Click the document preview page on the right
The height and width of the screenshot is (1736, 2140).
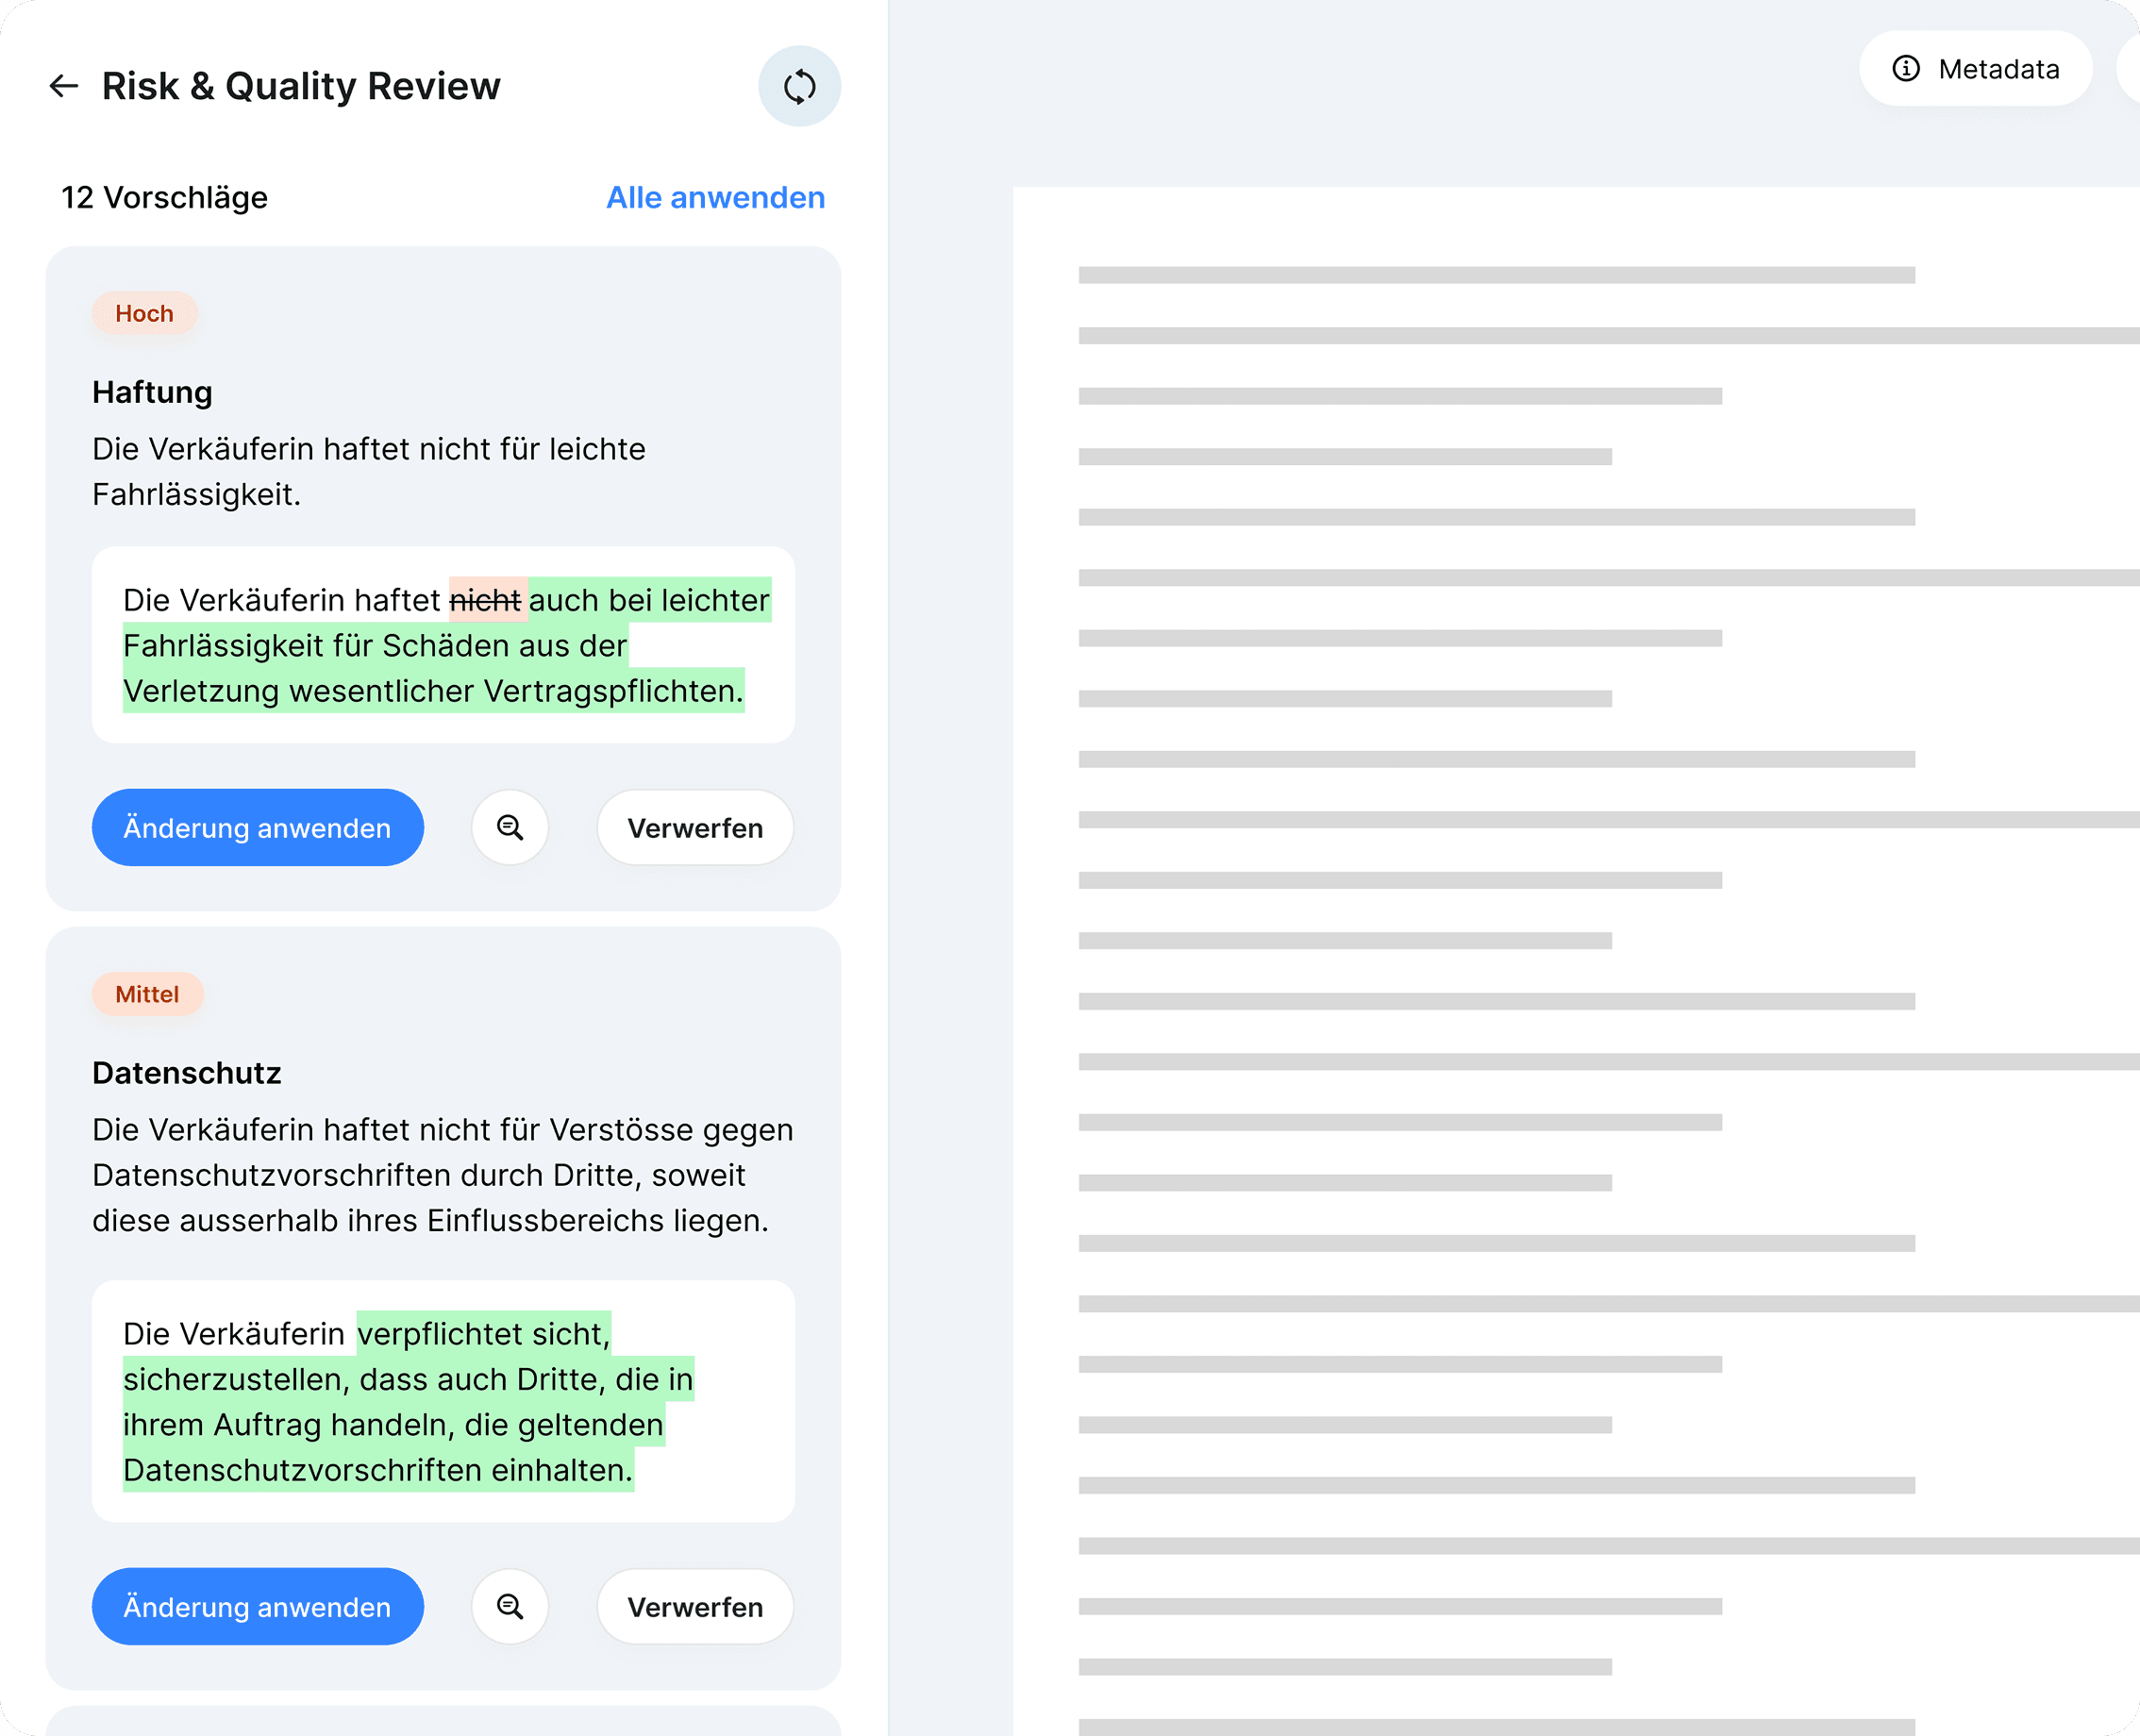click(1570, 900)
